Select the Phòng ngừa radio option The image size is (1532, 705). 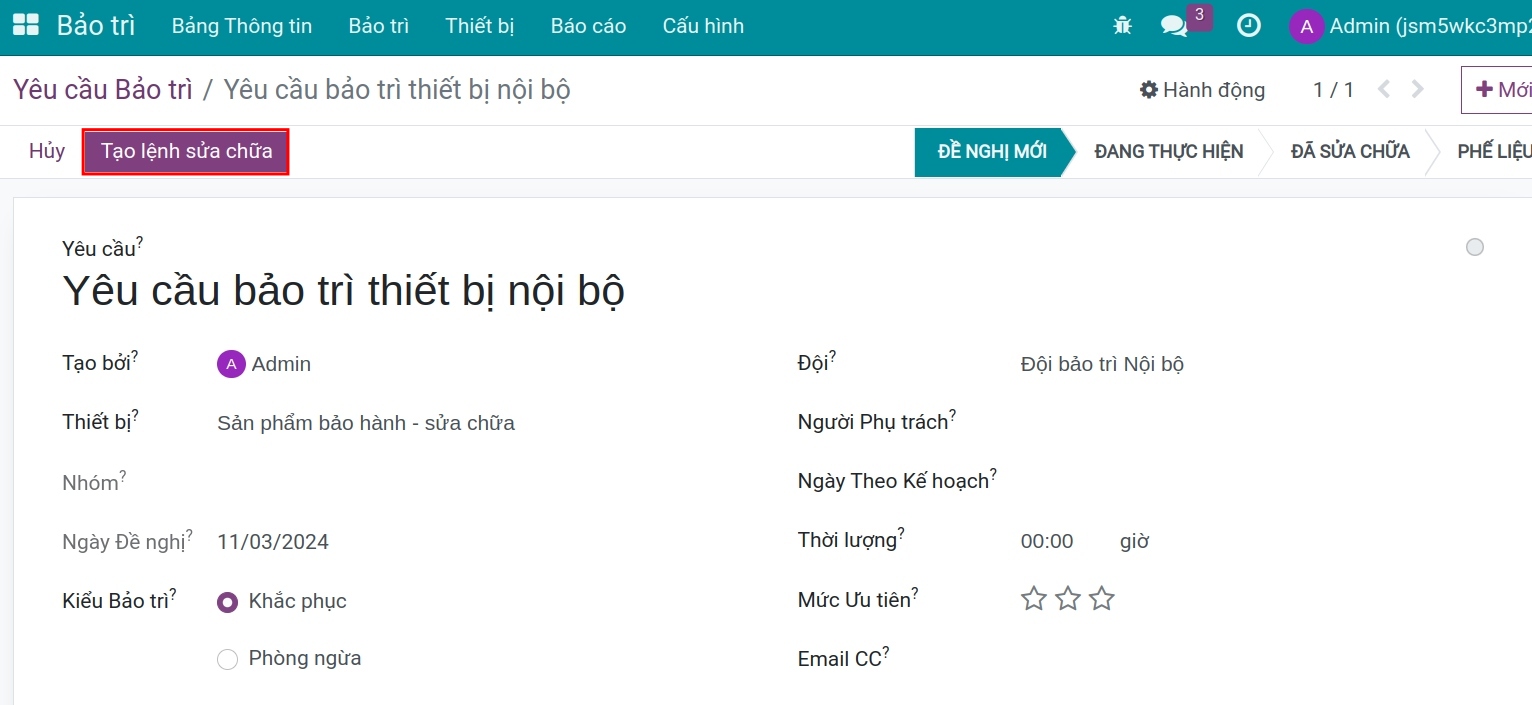click(x=228, y=659)
